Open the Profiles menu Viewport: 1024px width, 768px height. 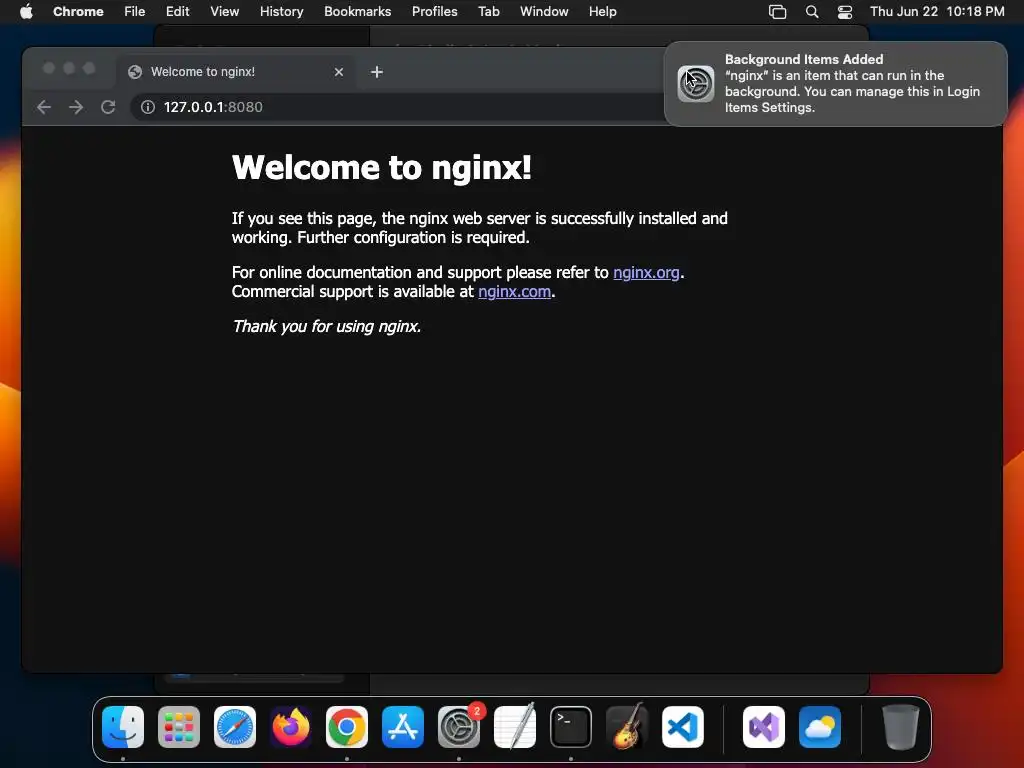click(435, 12)
